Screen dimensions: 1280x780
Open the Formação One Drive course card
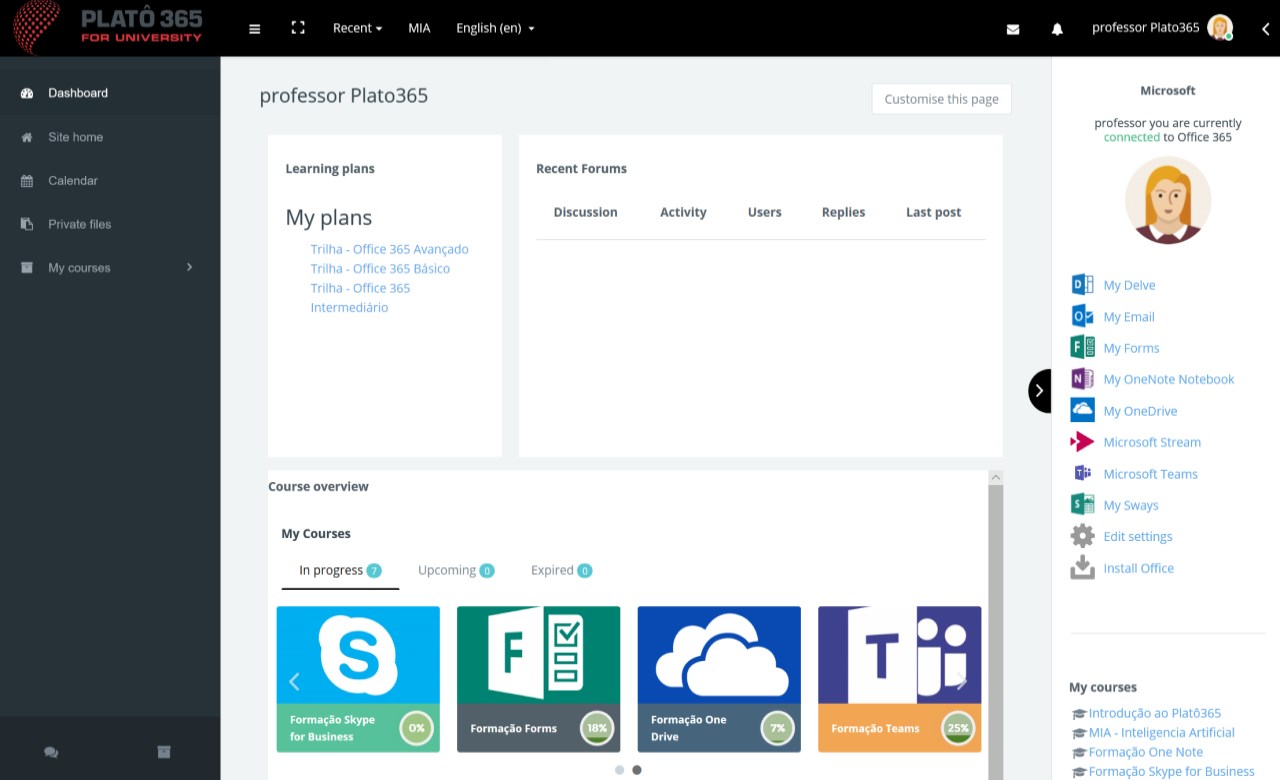click(x=719, y=679)
